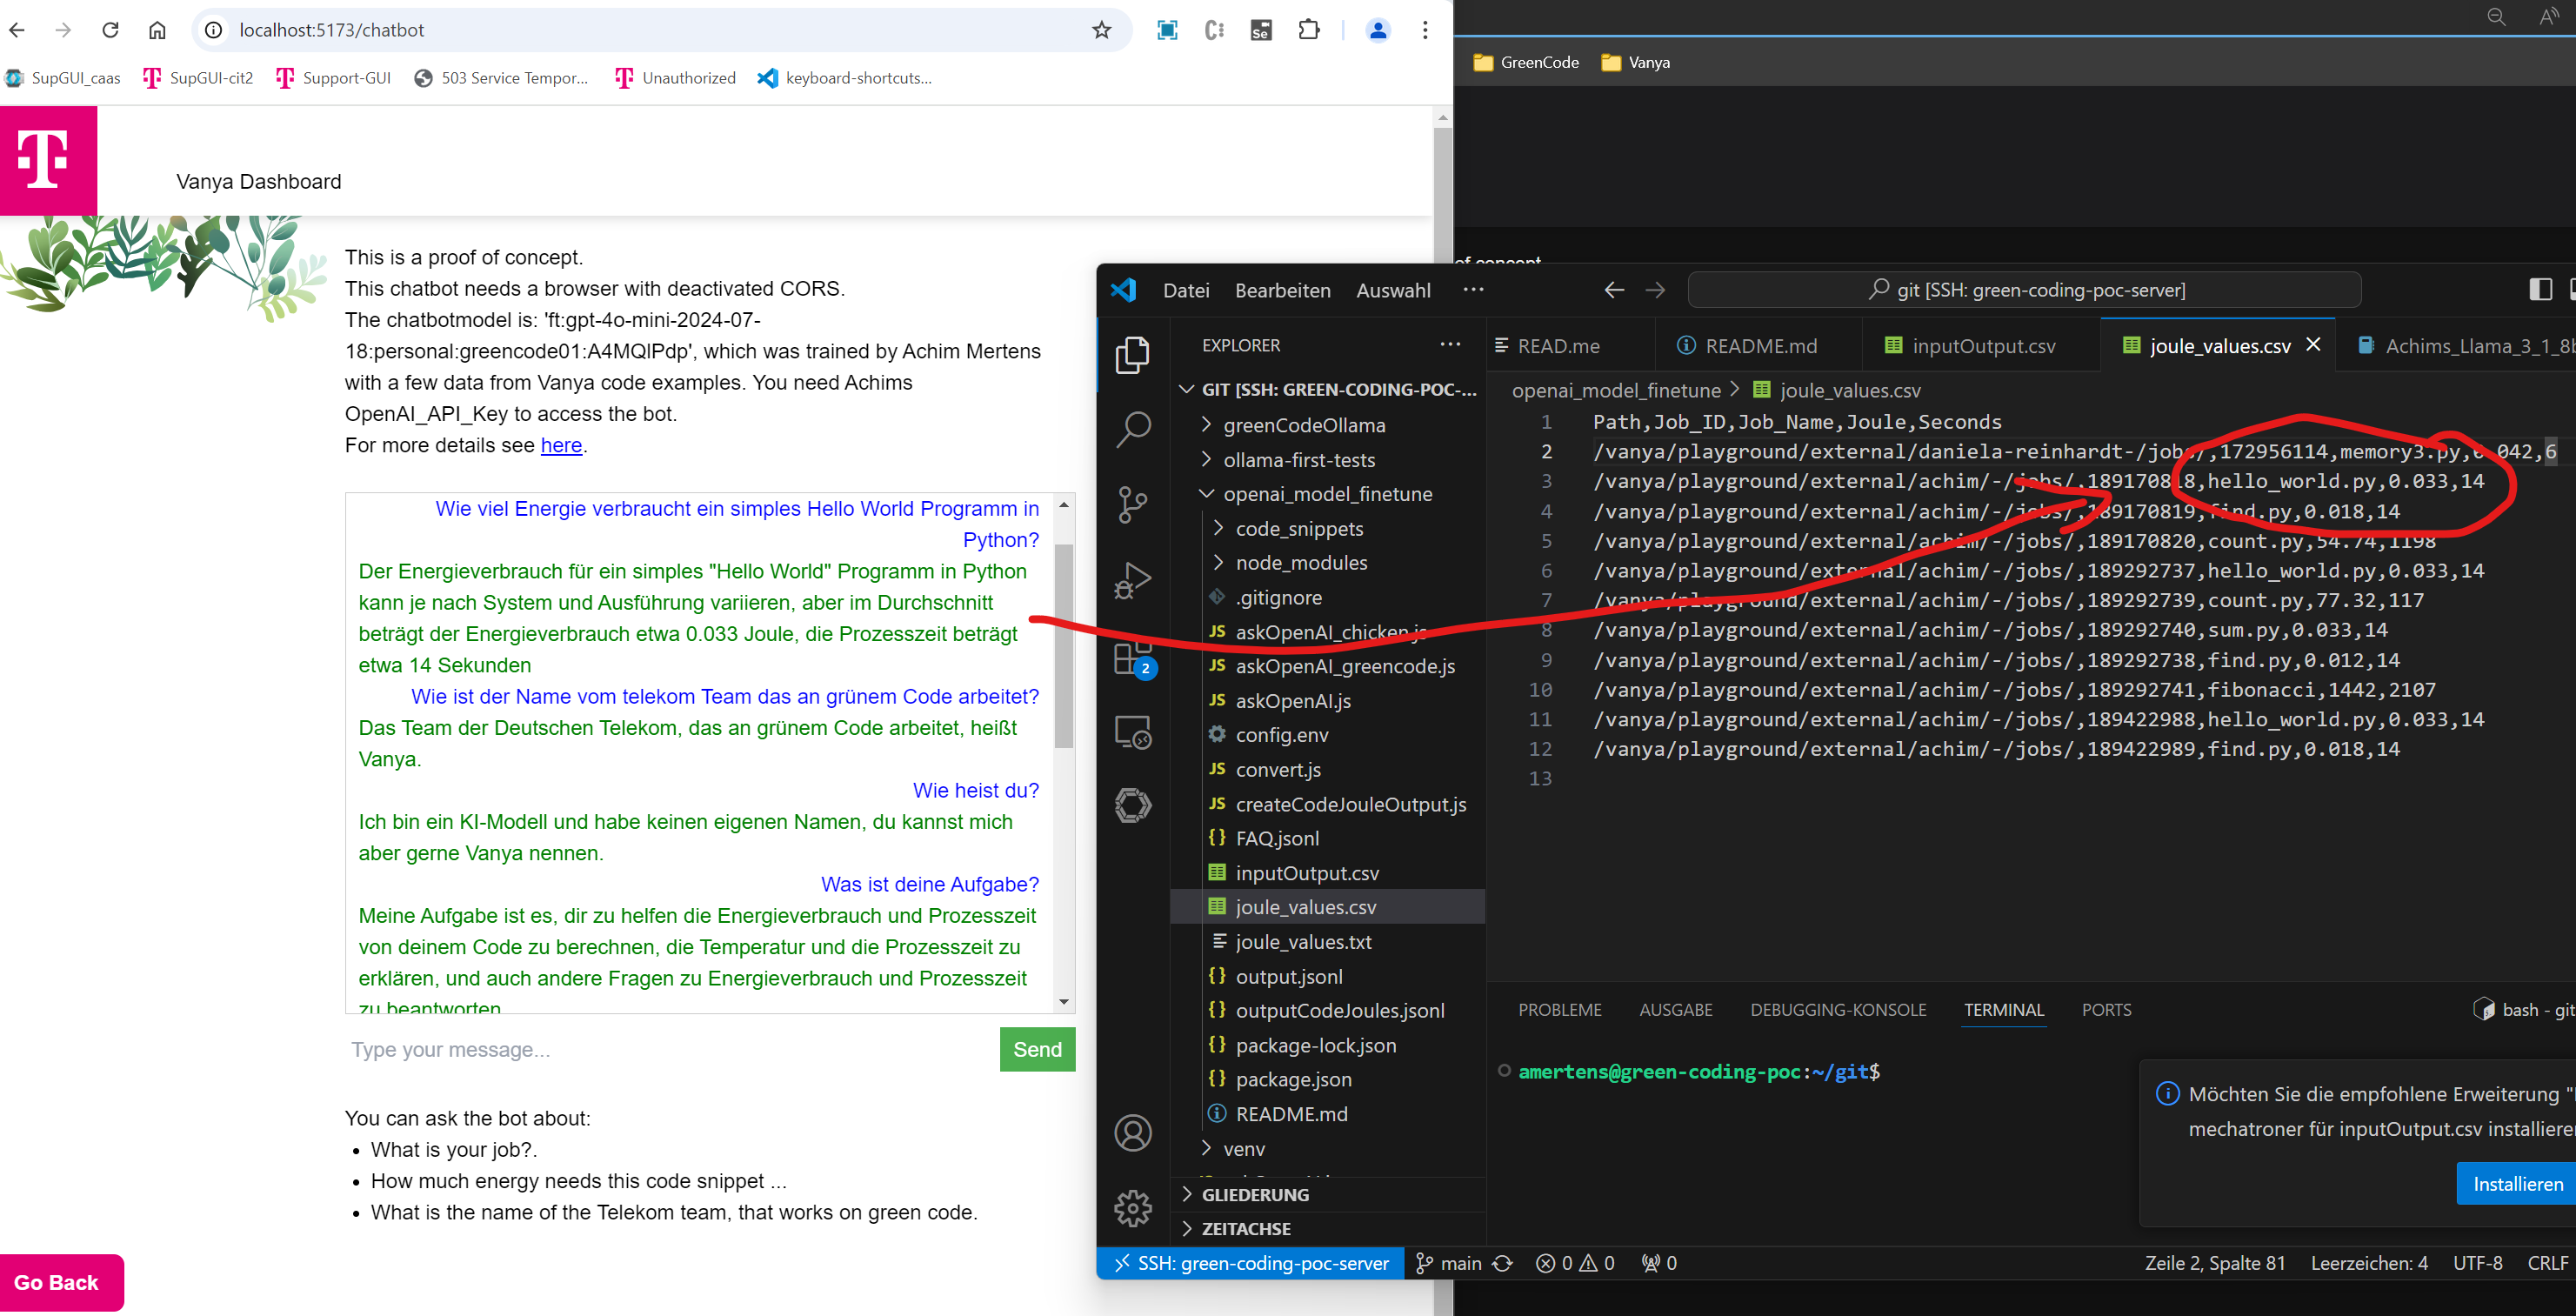2576x1316 pixels.
Task: Send the chat message
Action: coord(1037,1049)
